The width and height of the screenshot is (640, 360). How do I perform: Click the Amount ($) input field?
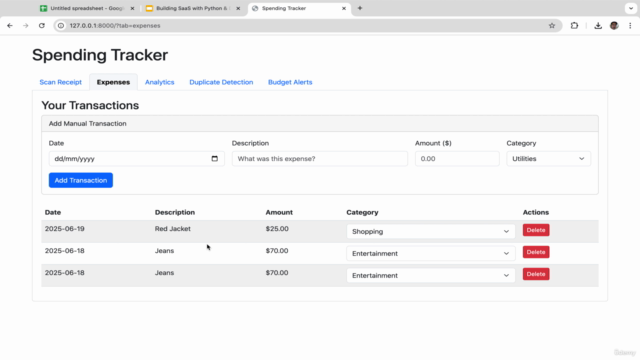(457, 158)
